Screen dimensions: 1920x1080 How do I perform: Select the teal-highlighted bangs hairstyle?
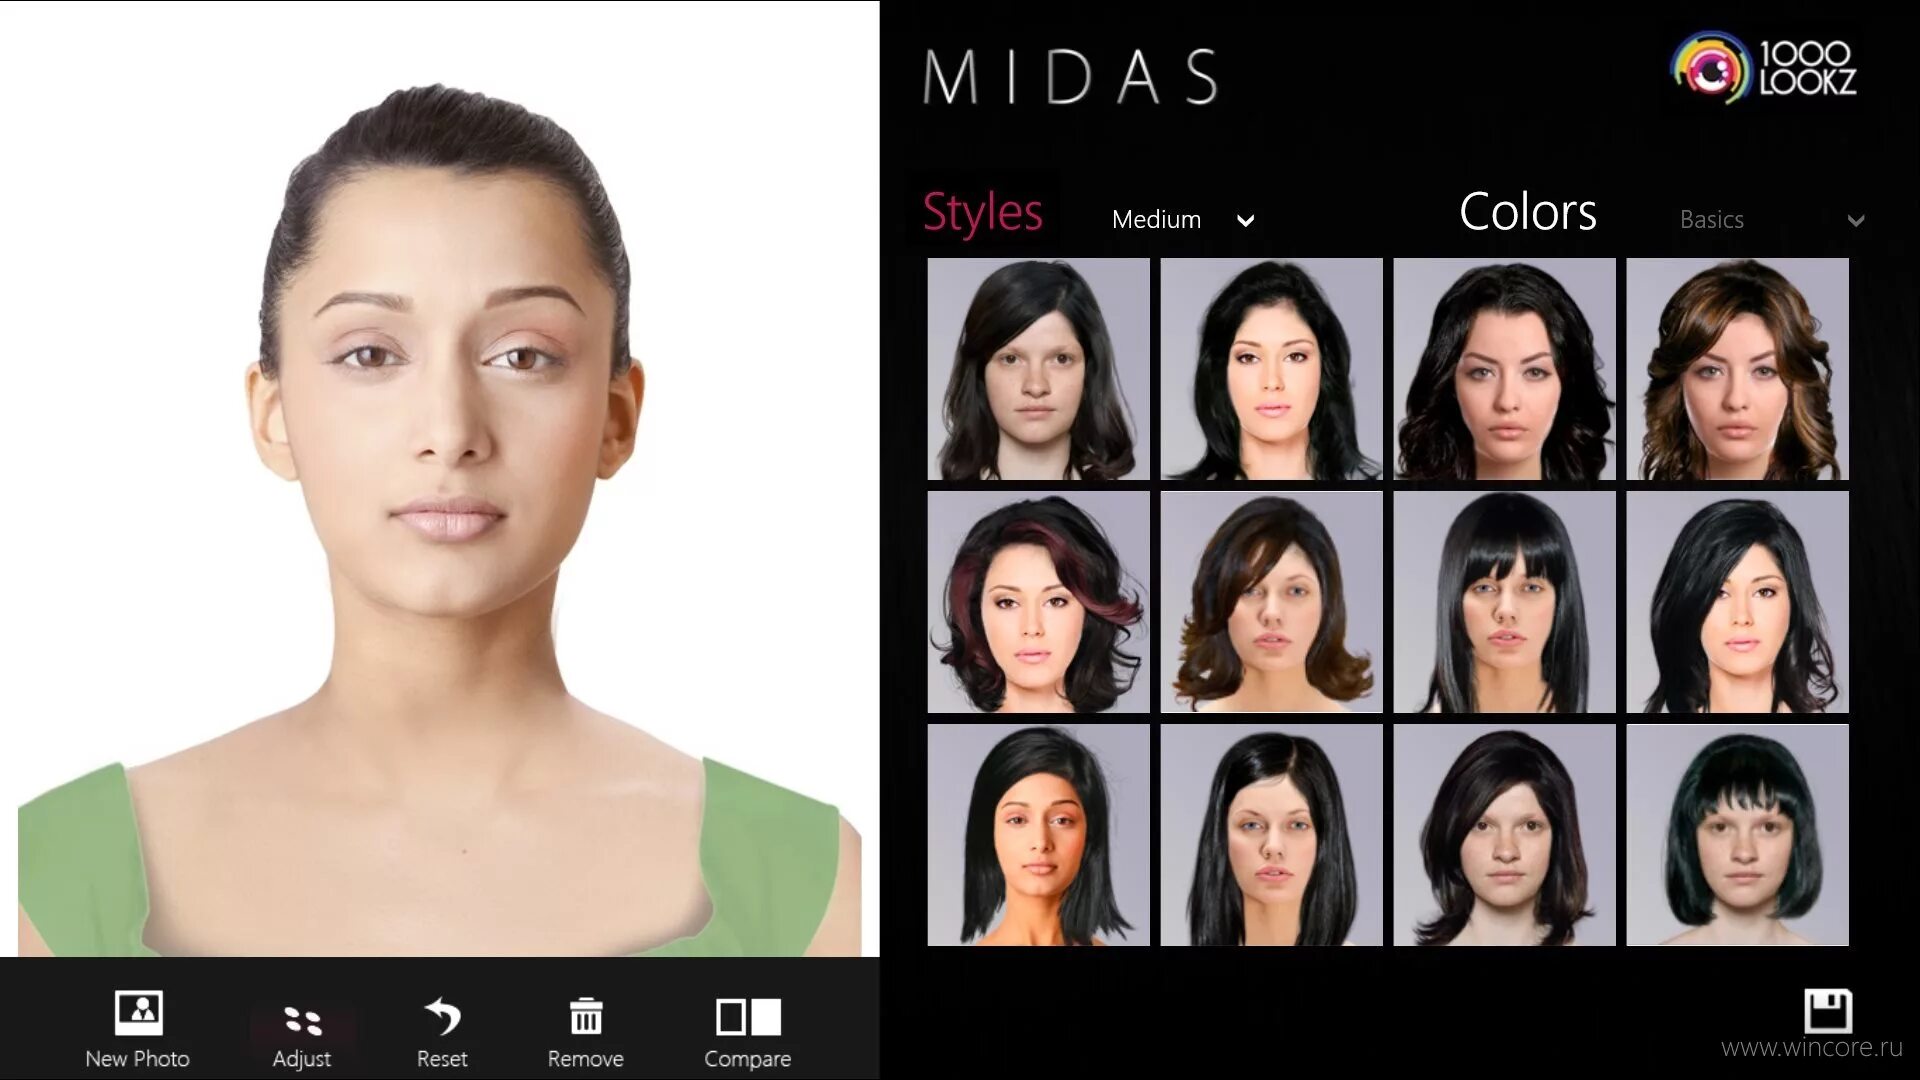[x=1737, y=835]
